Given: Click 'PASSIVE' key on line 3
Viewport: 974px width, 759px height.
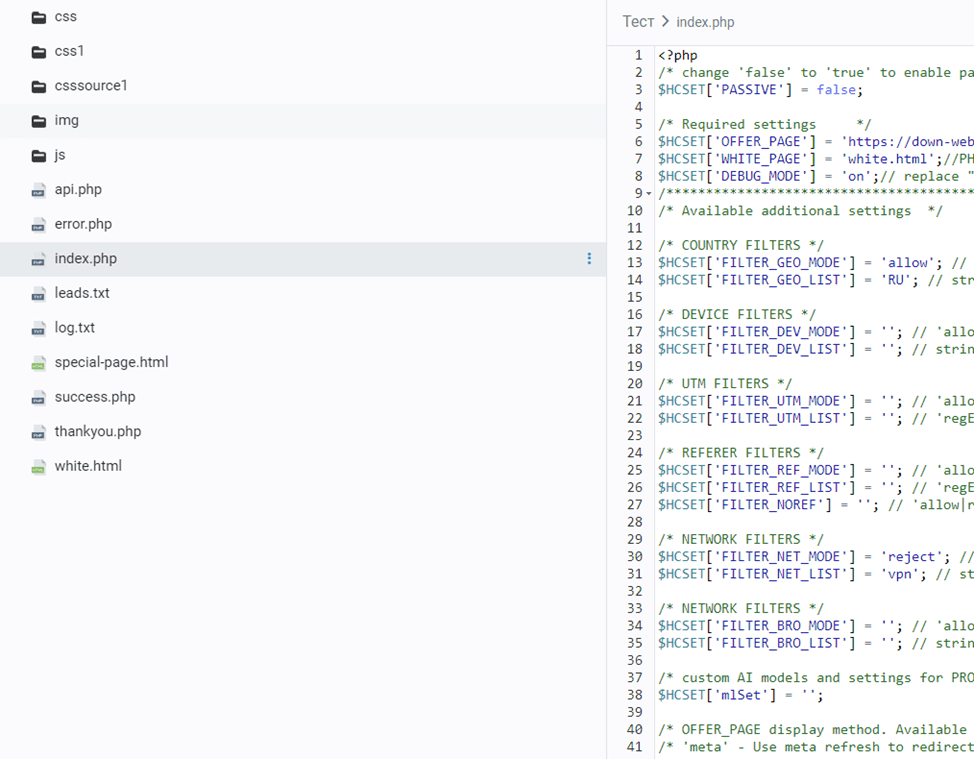Looking at the screenshot, I should tap(749, 90).
